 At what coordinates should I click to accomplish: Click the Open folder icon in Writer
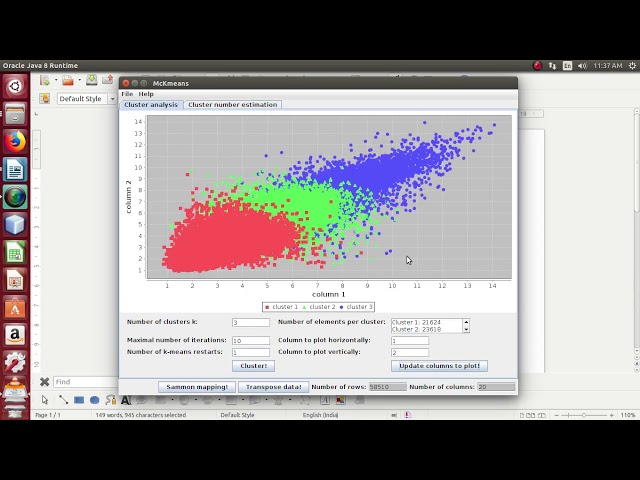68,80
